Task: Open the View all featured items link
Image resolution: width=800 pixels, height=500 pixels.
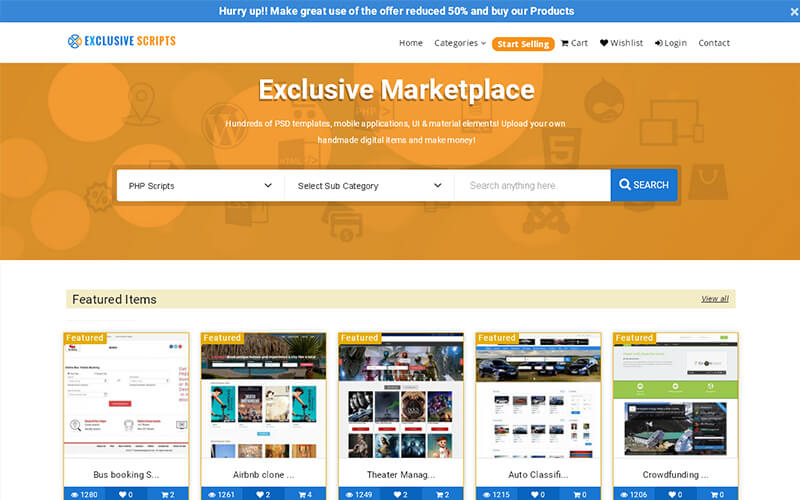Action: coord(715,298)
